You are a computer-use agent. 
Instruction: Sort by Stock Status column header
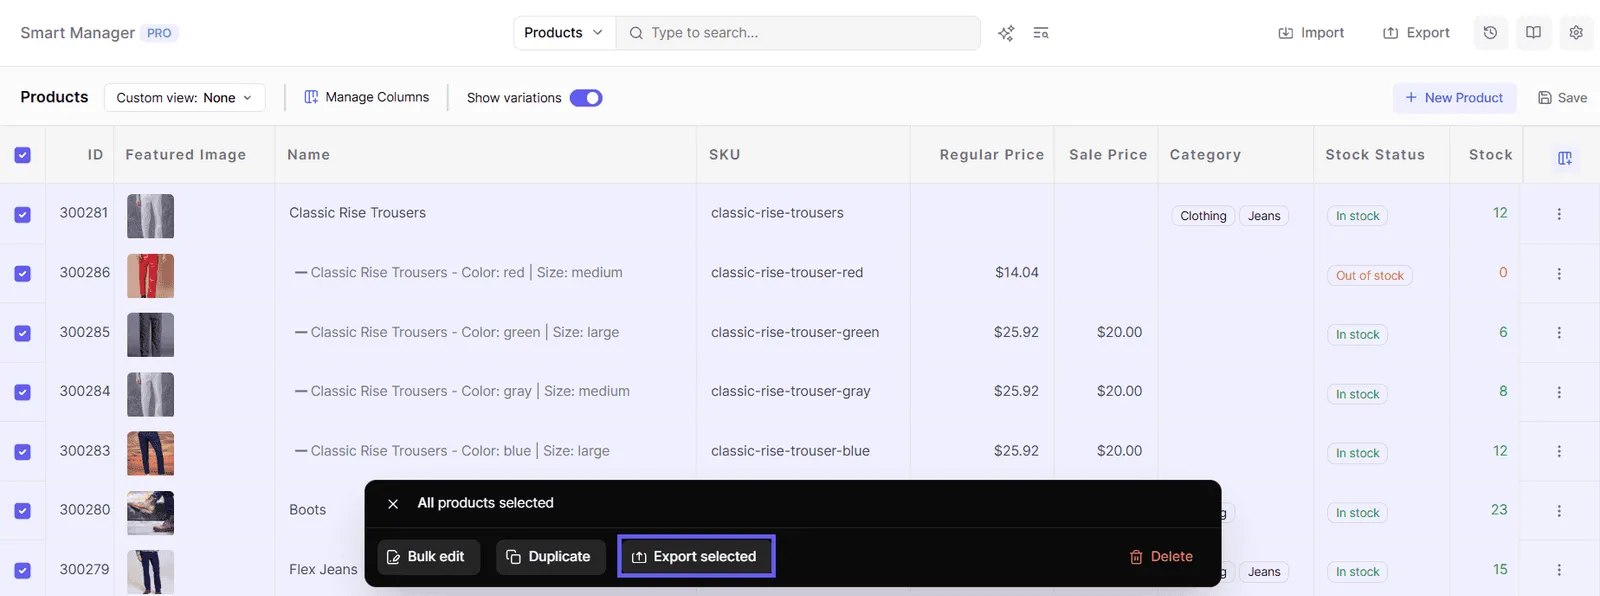(1375, 155)
